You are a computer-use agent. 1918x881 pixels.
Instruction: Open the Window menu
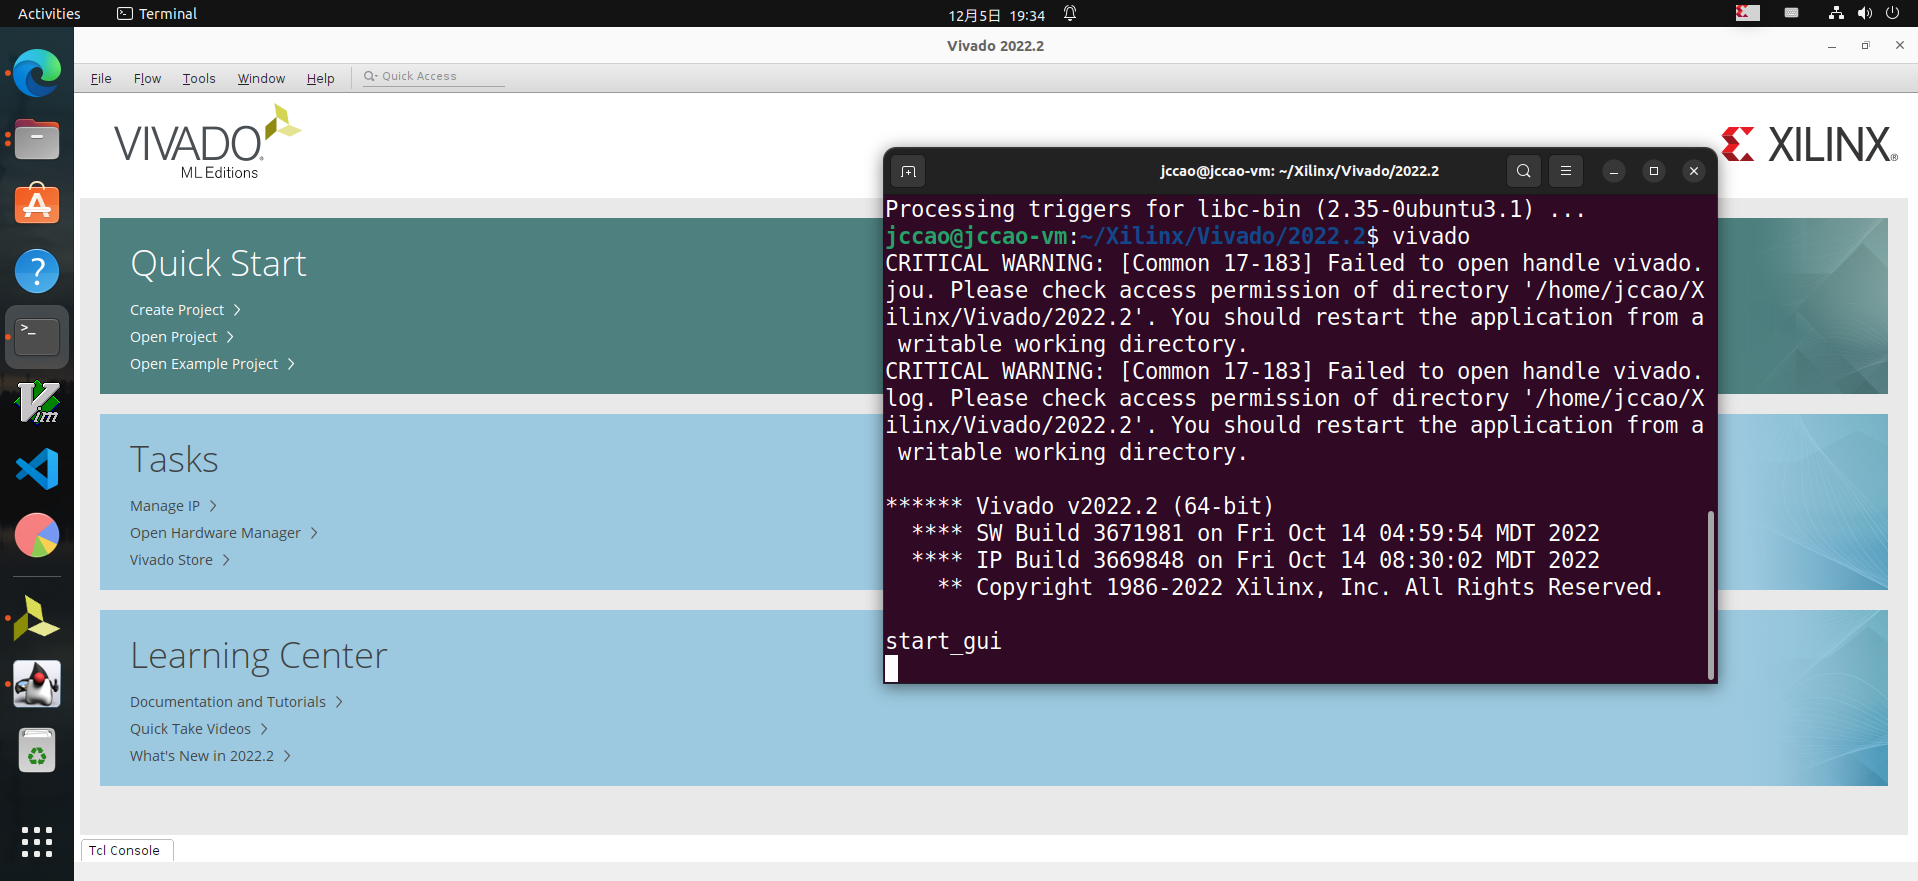261,78
